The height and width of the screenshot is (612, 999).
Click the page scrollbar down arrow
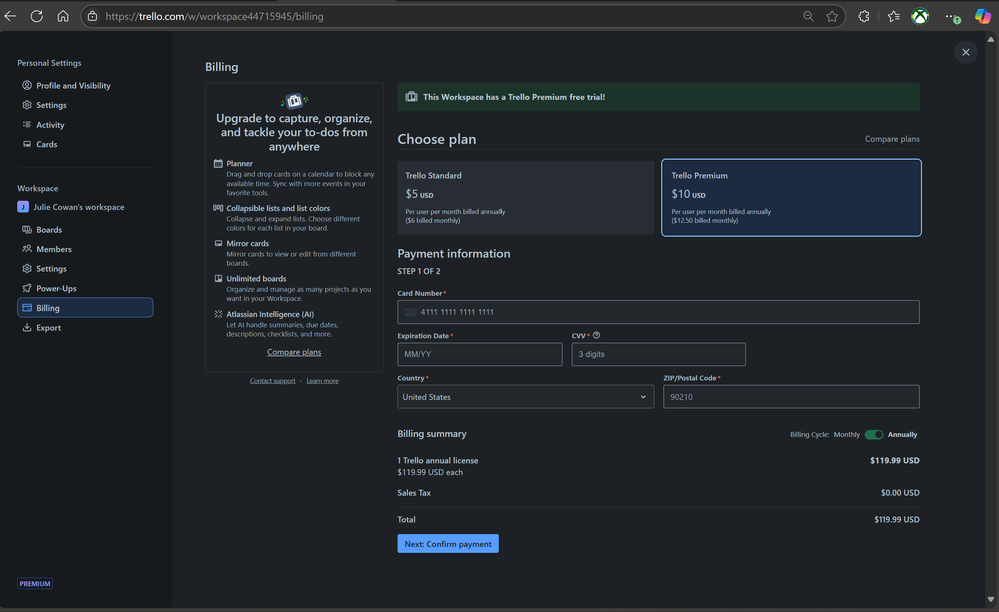point(991,599)
